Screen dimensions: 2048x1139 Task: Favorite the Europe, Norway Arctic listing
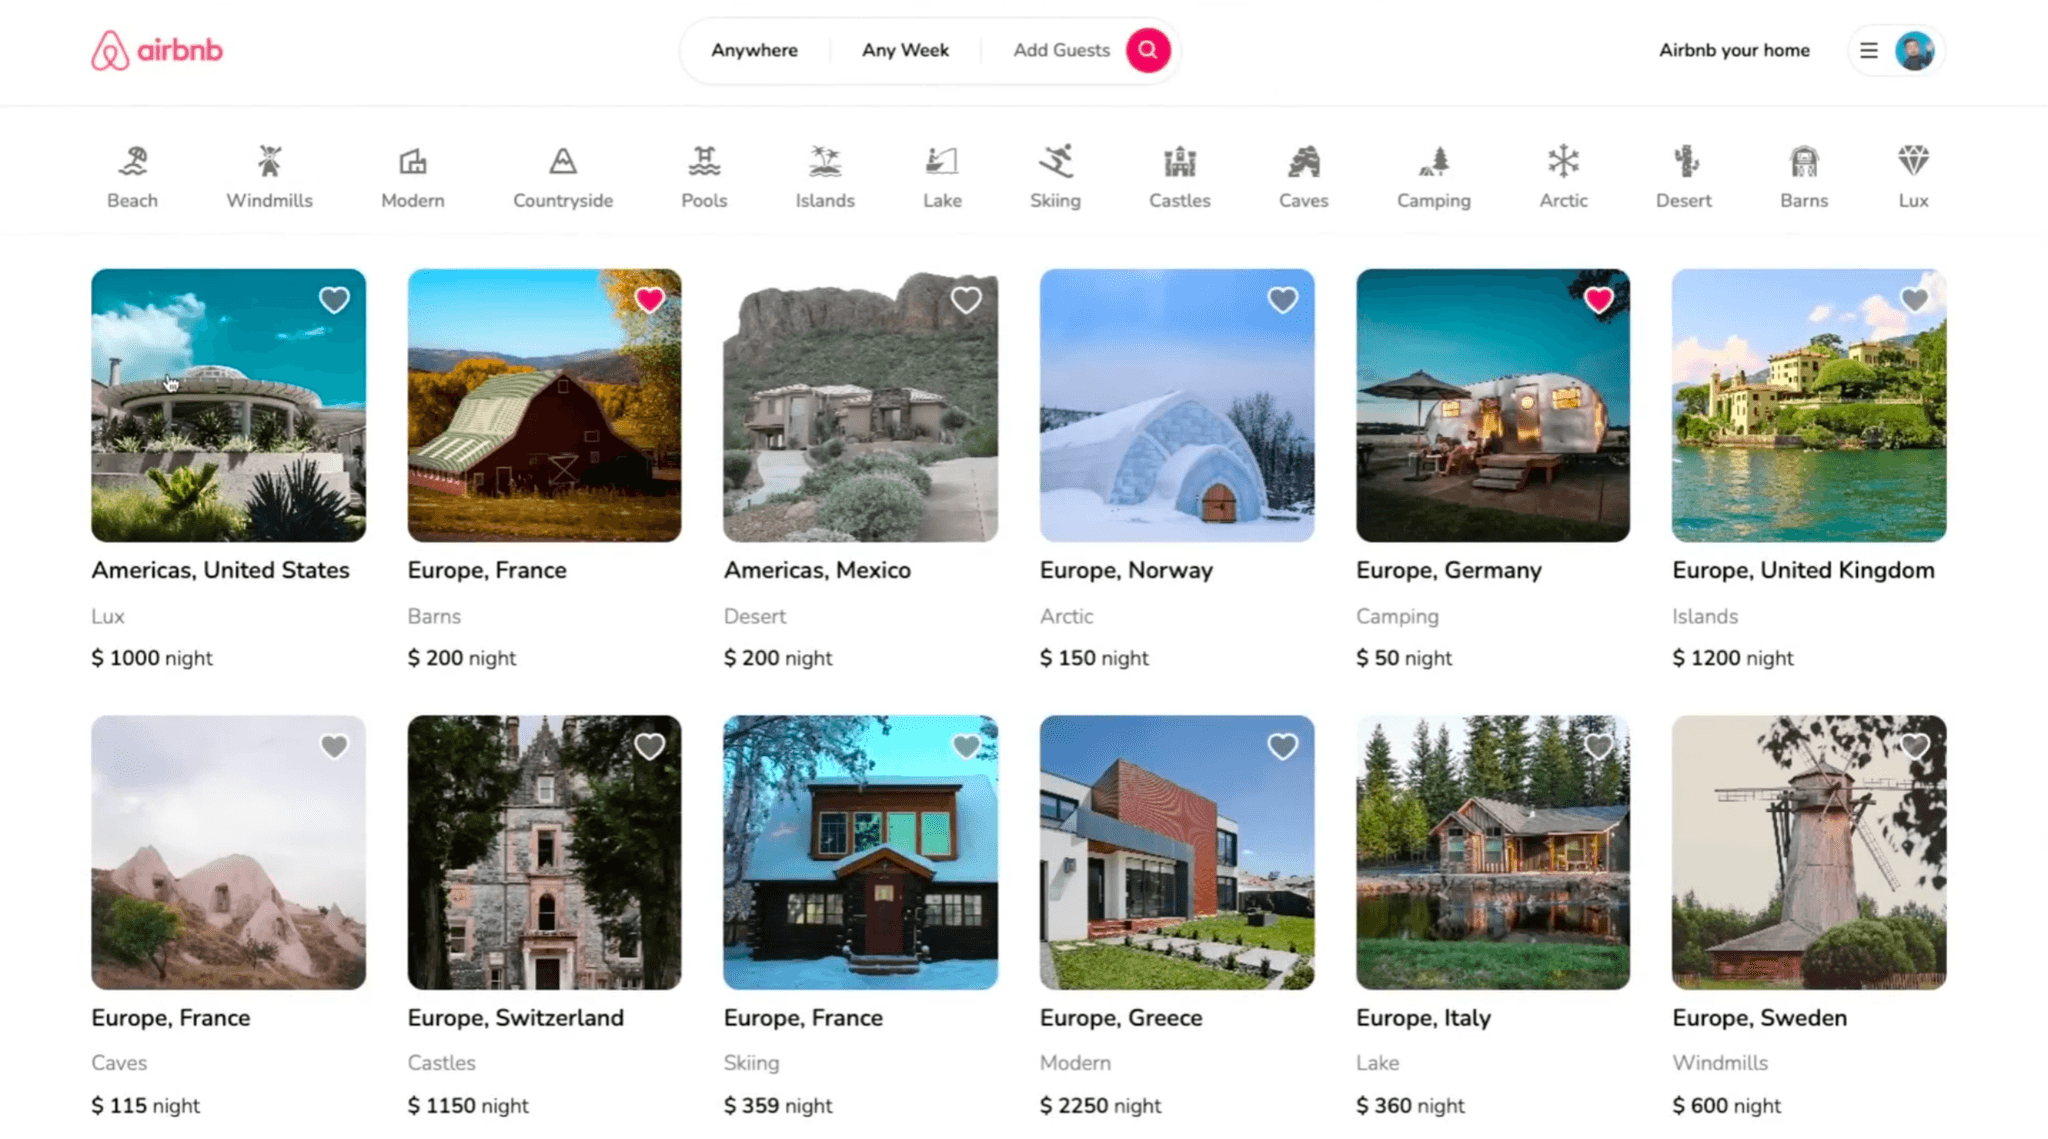pos(1282,300)
